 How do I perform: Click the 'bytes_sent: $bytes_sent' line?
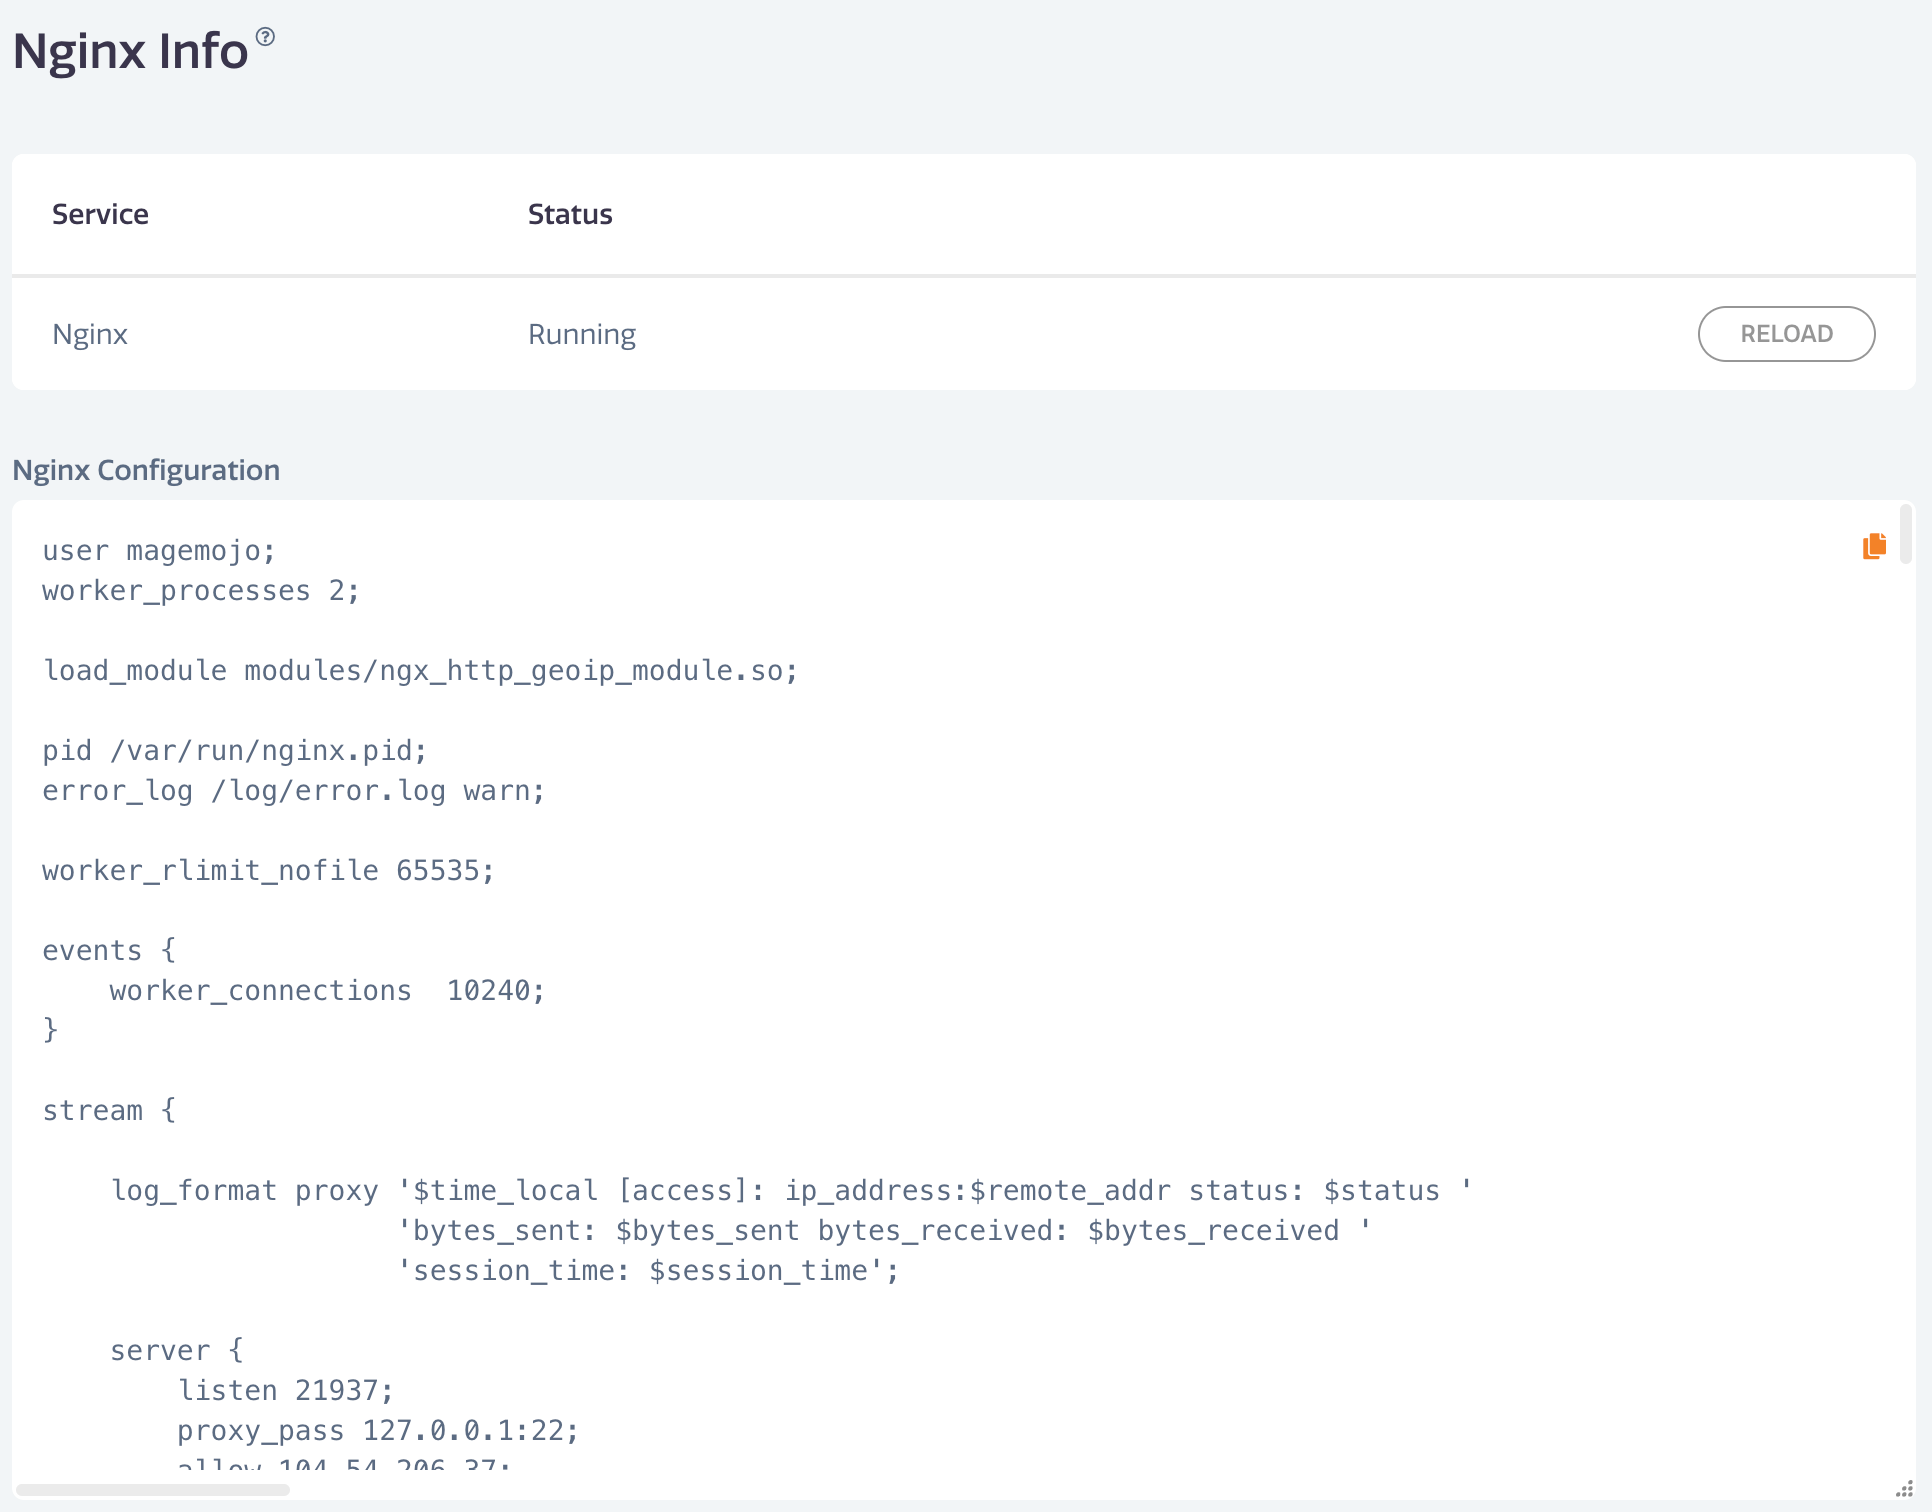(x=885, y=1231)
